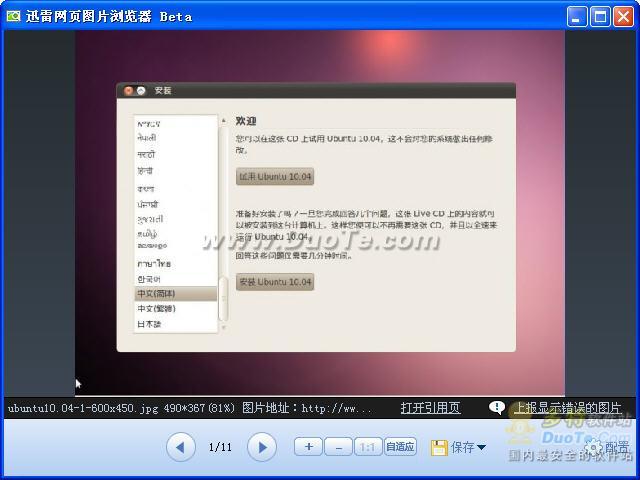640x480 pixels.
Task: Maximize the 迅雷网页图片浏览器 window
Action: pyautogui.click(x=600, y=16)
